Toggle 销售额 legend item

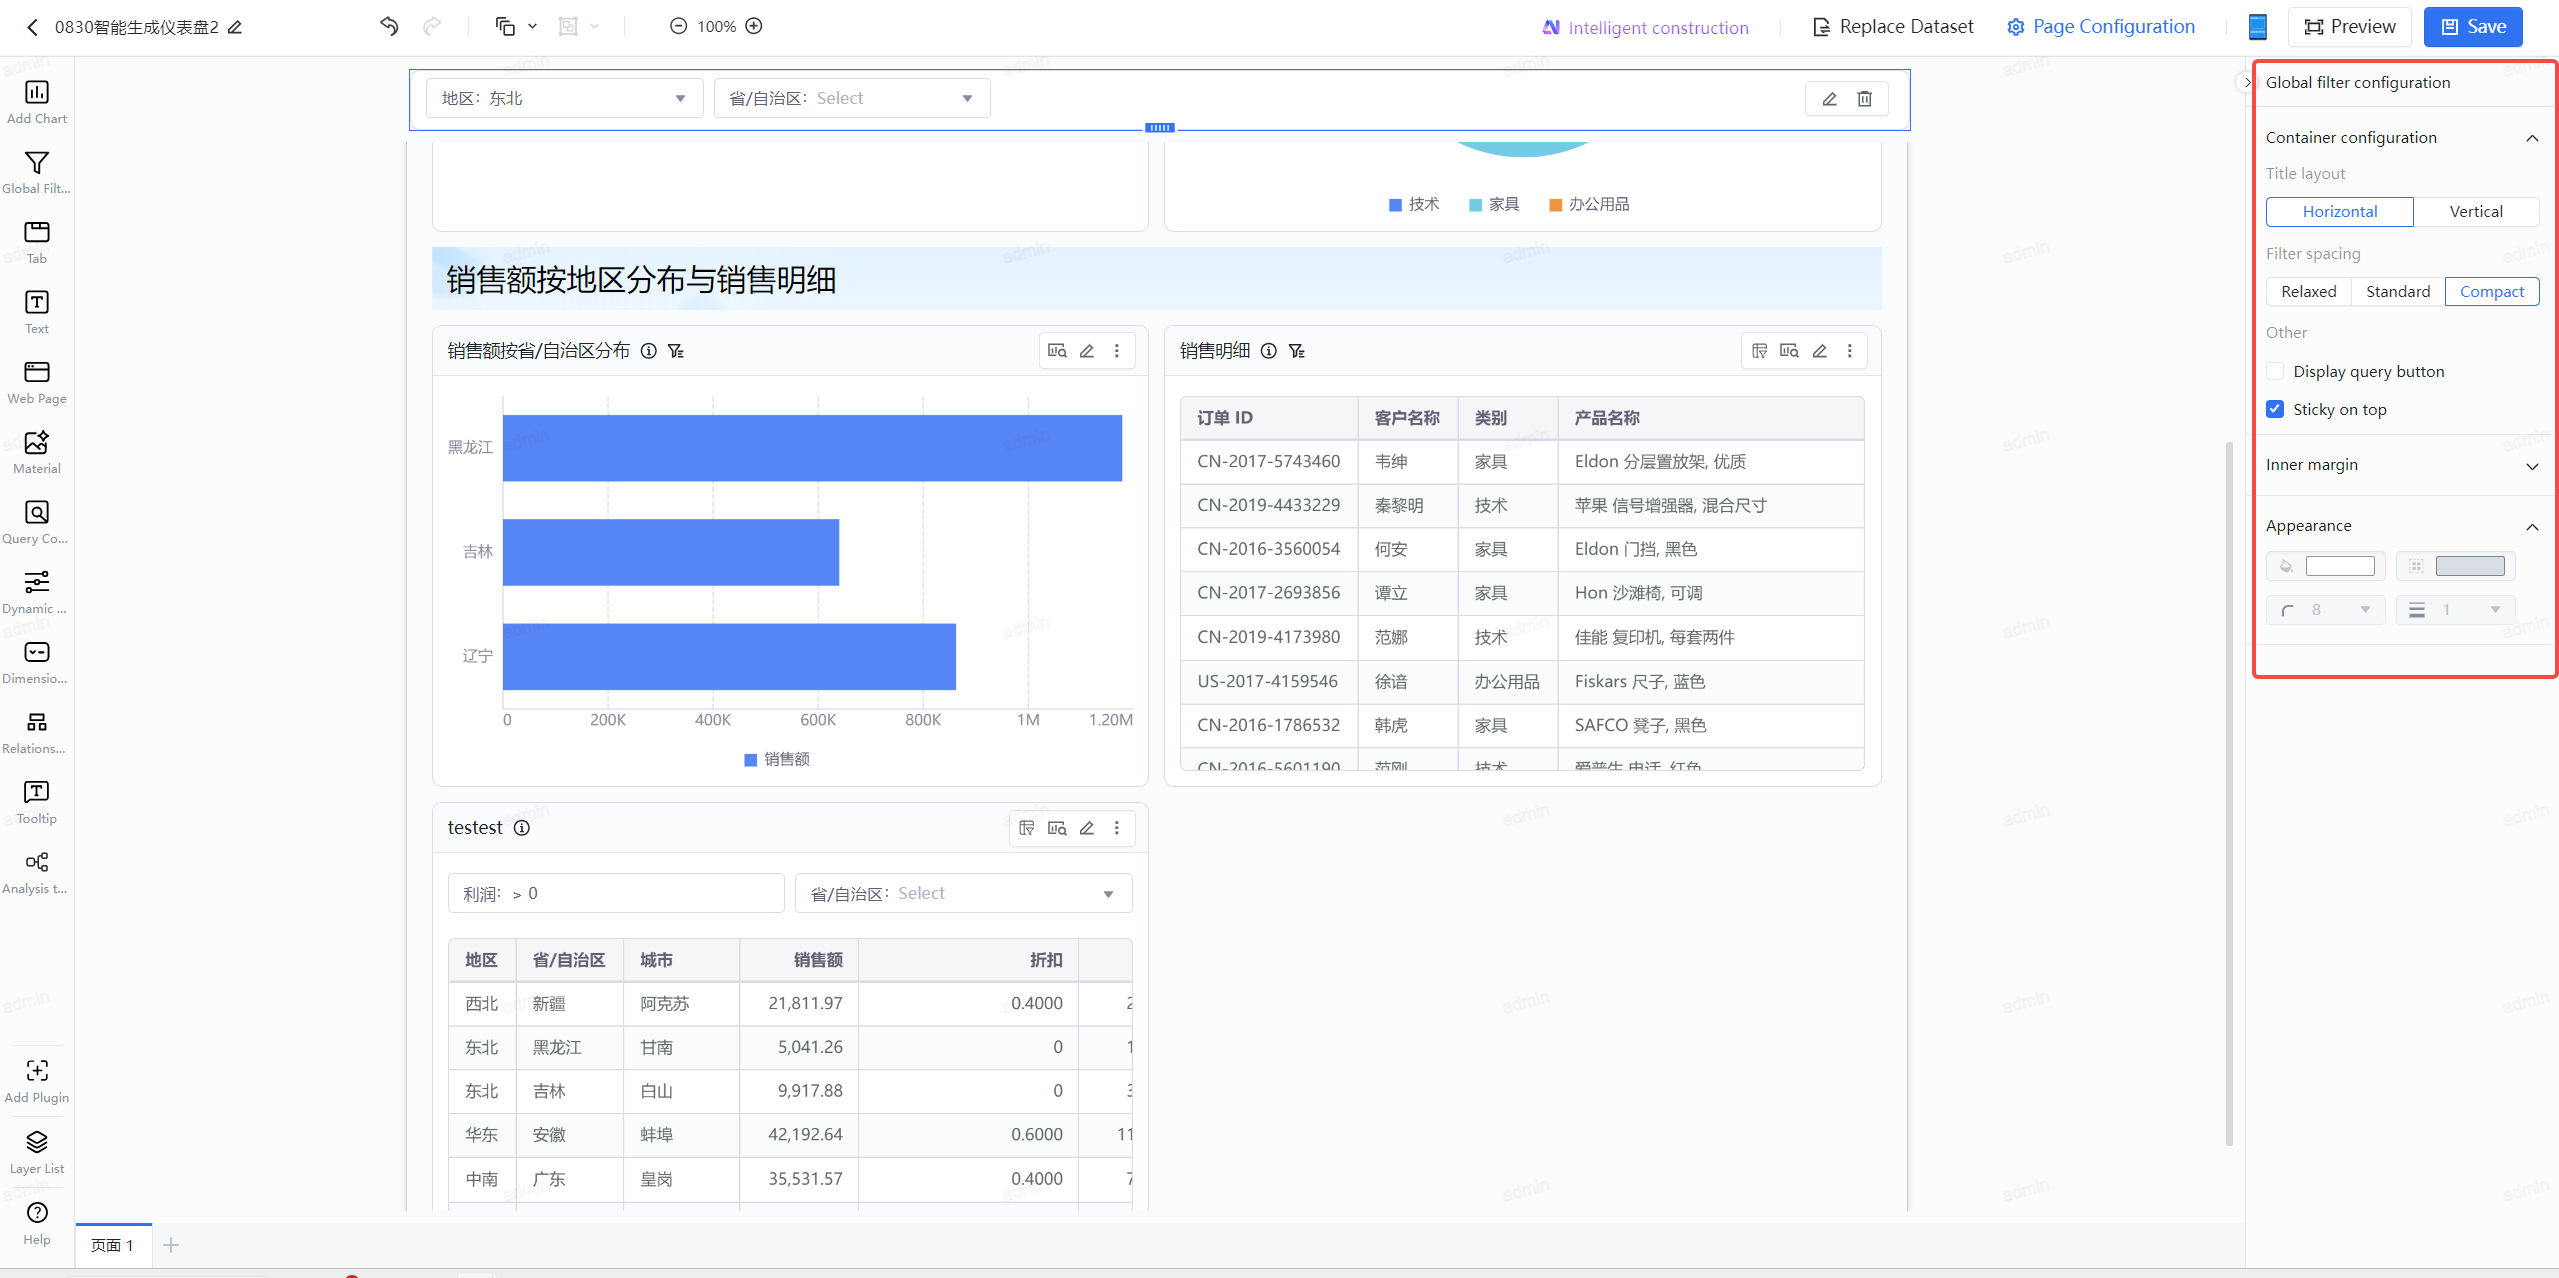[x=777, y=760]
